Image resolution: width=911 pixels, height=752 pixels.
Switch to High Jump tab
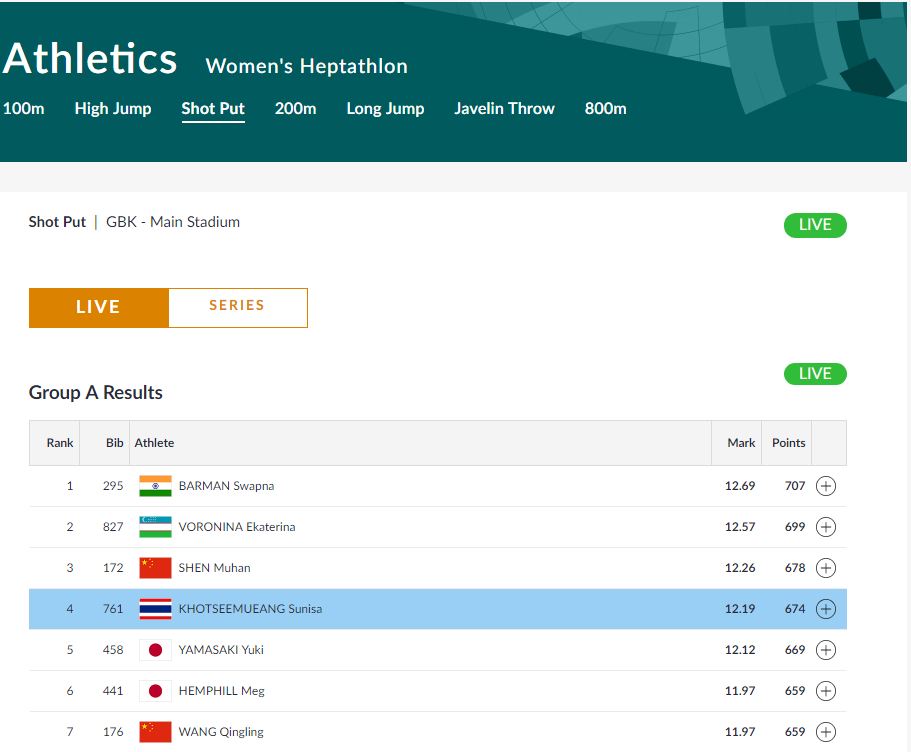click(113, 109)
